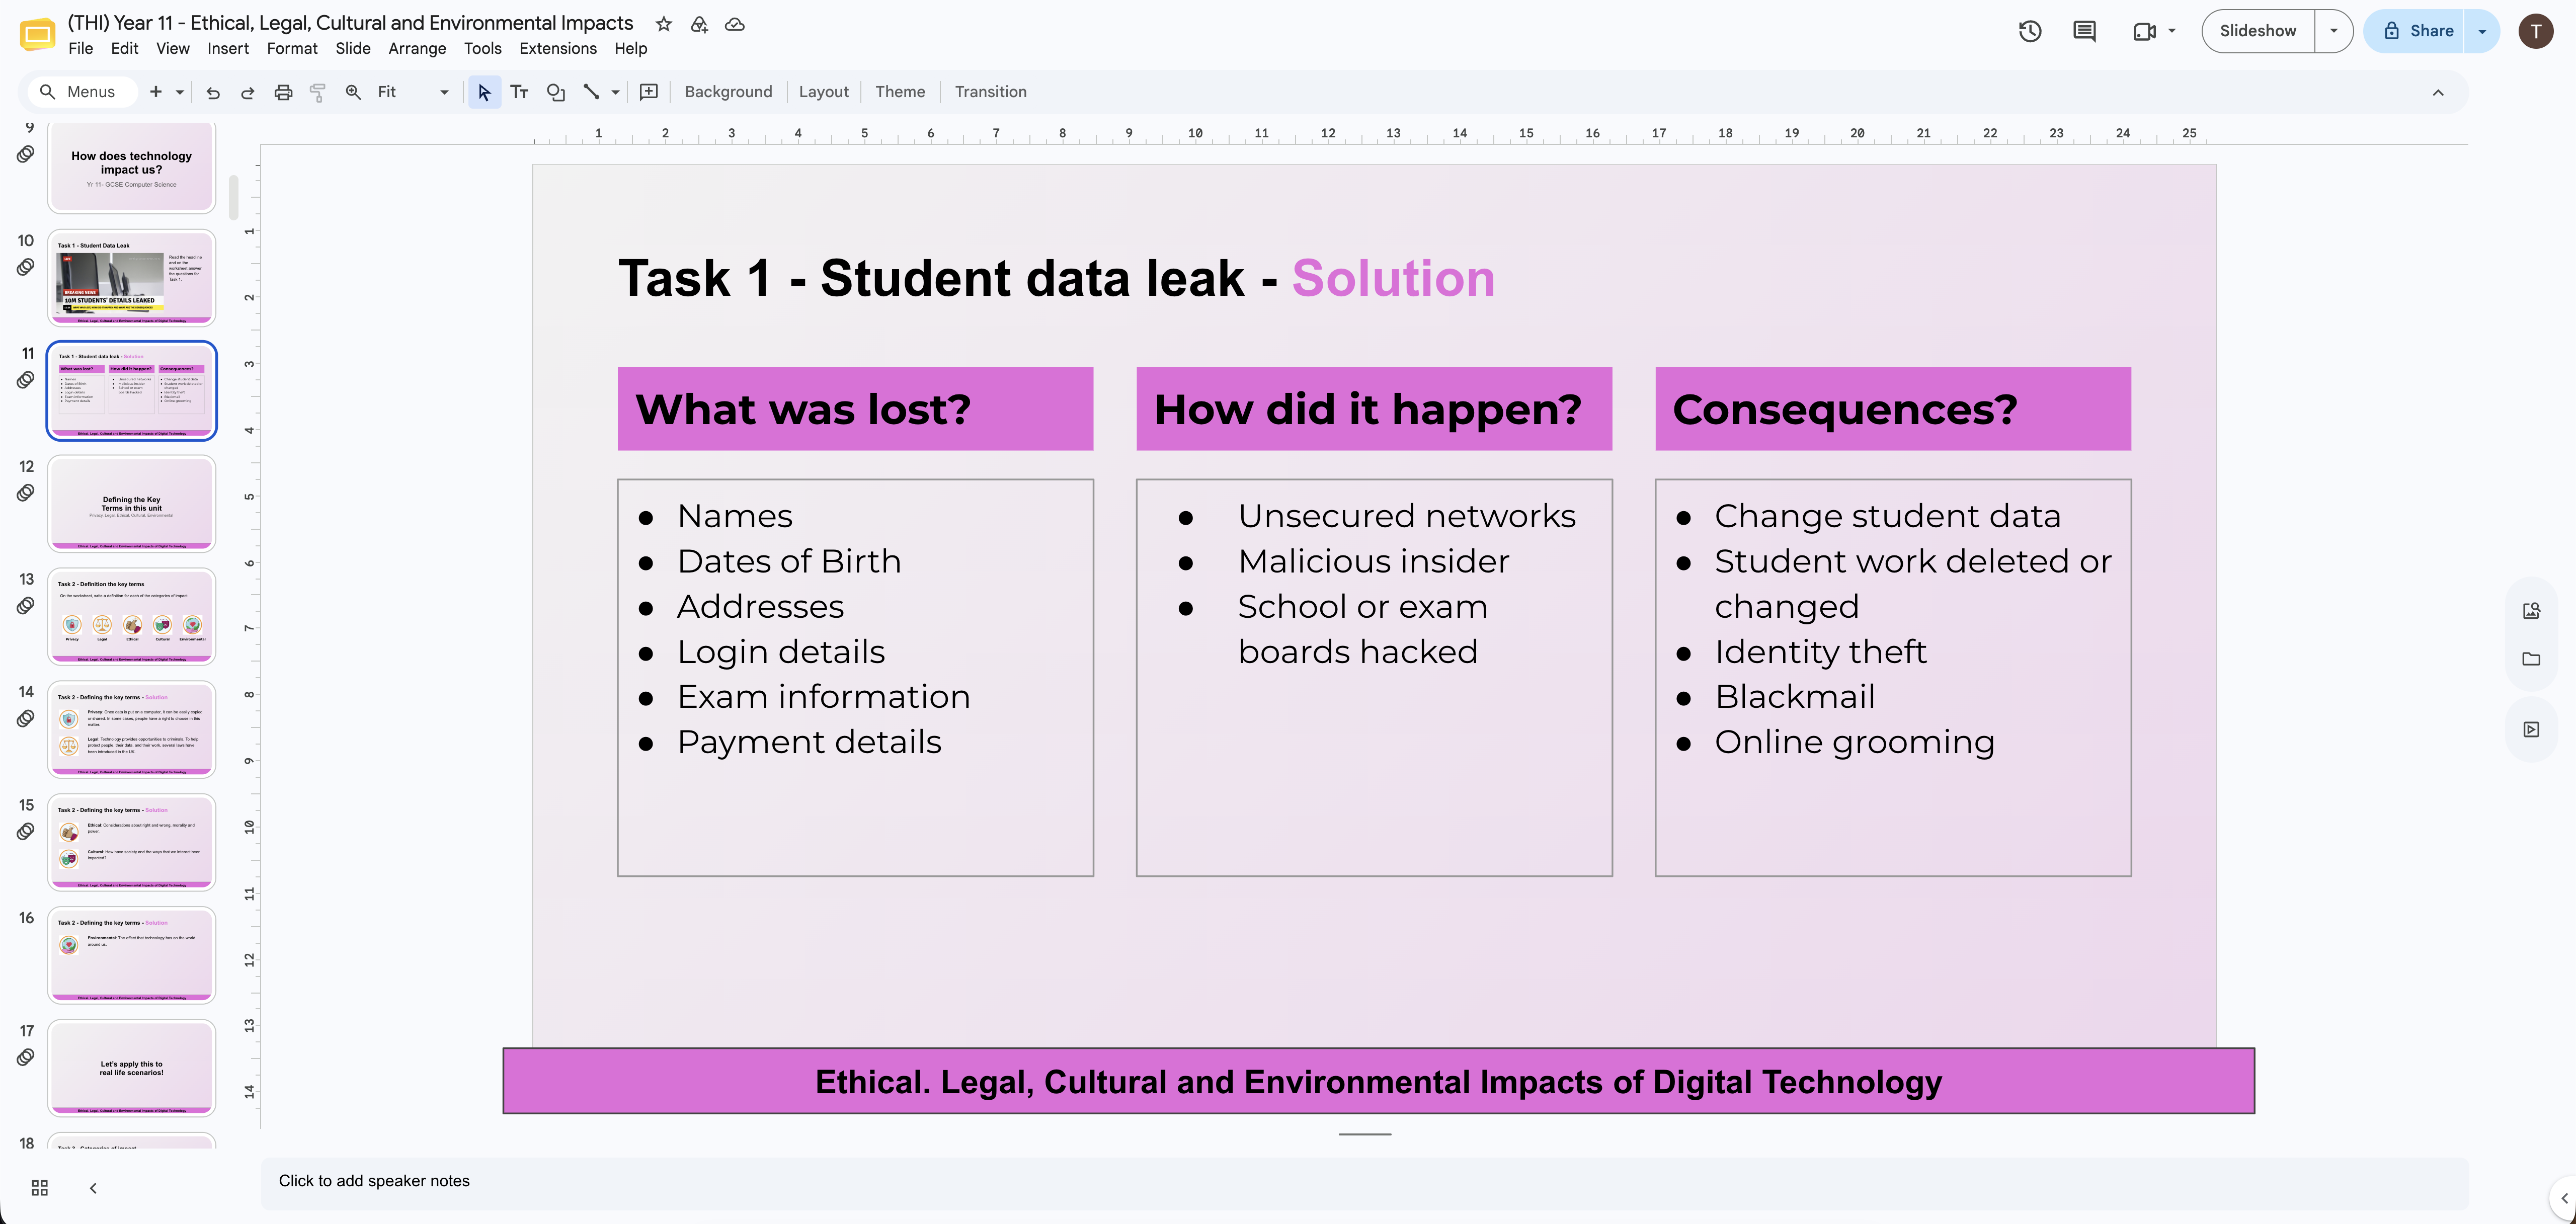Open the View menu

click(172, 48)
